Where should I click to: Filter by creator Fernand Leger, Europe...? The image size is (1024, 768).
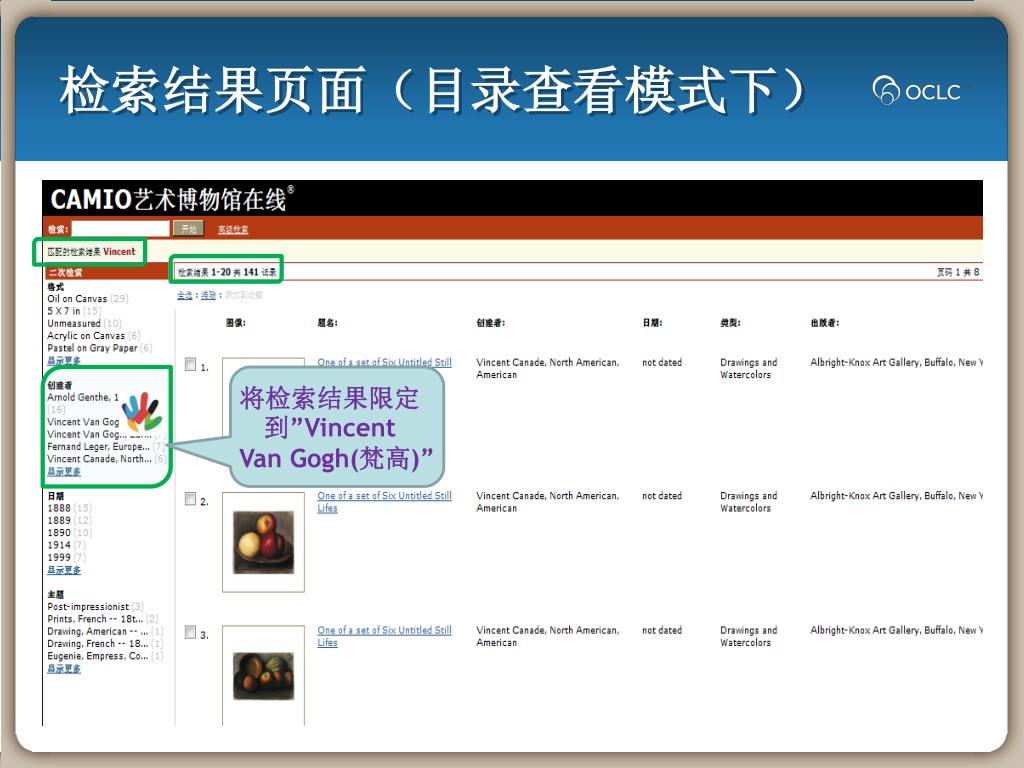(x=98, y=447)
